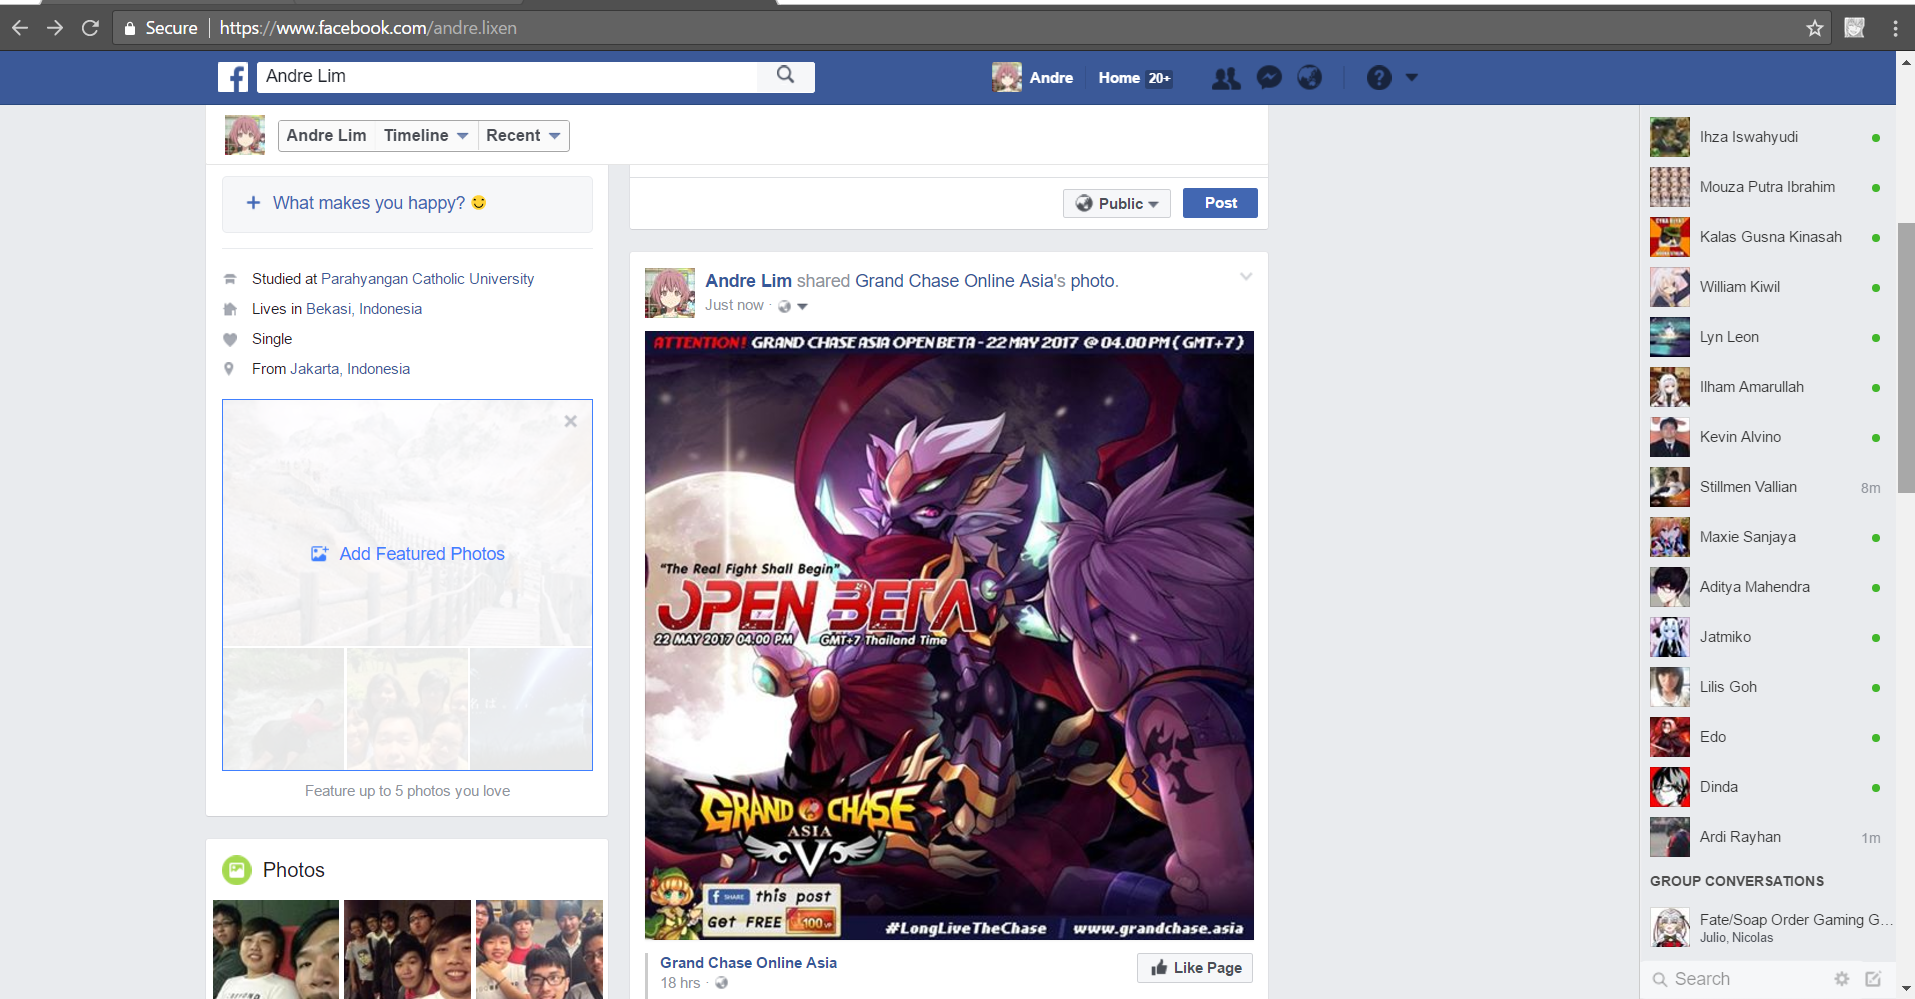
Task: Click the Like Page button
Action: coord(1195,968)
